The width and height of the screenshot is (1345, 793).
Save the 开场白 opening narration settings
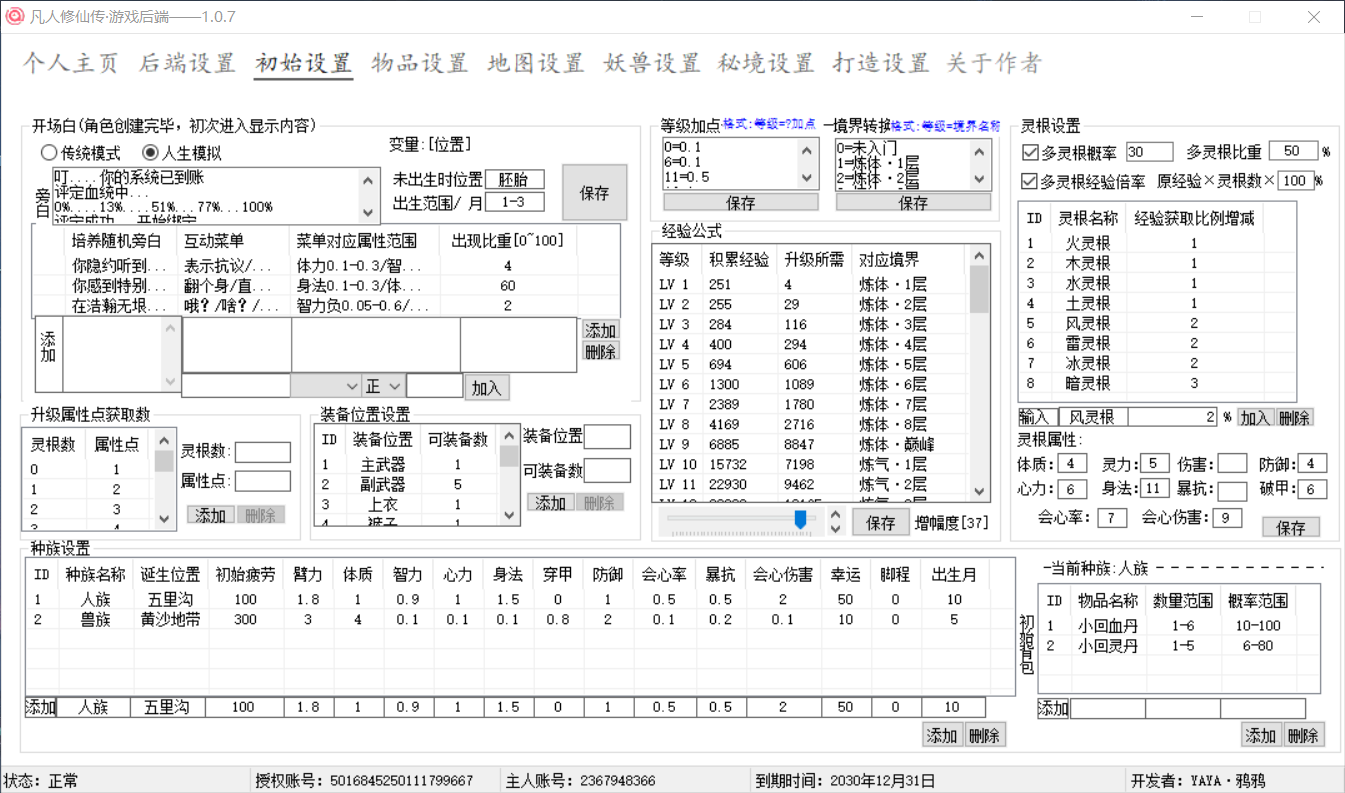coord(594,193)
